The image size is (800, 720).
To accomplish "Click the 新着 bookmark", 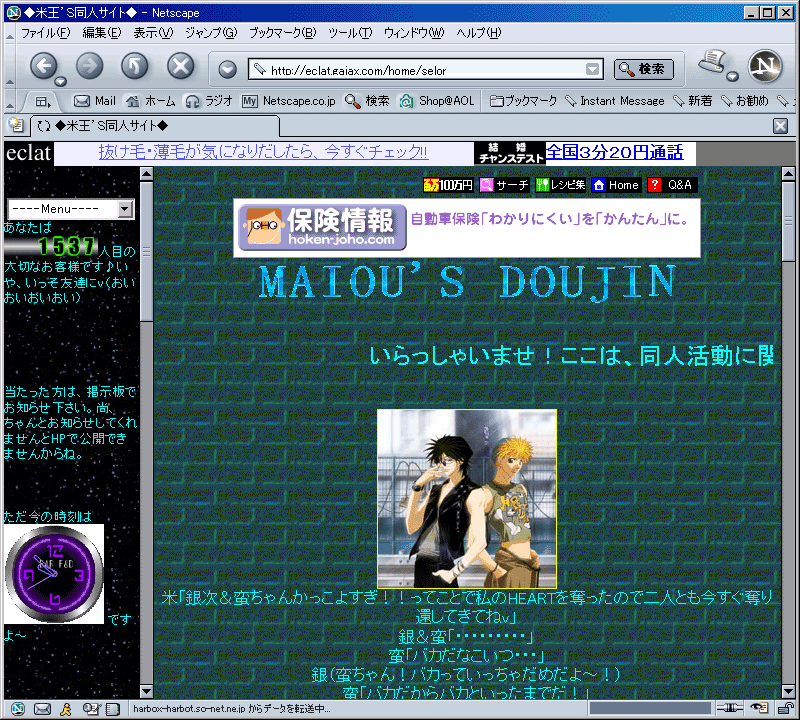I will 692,101.
